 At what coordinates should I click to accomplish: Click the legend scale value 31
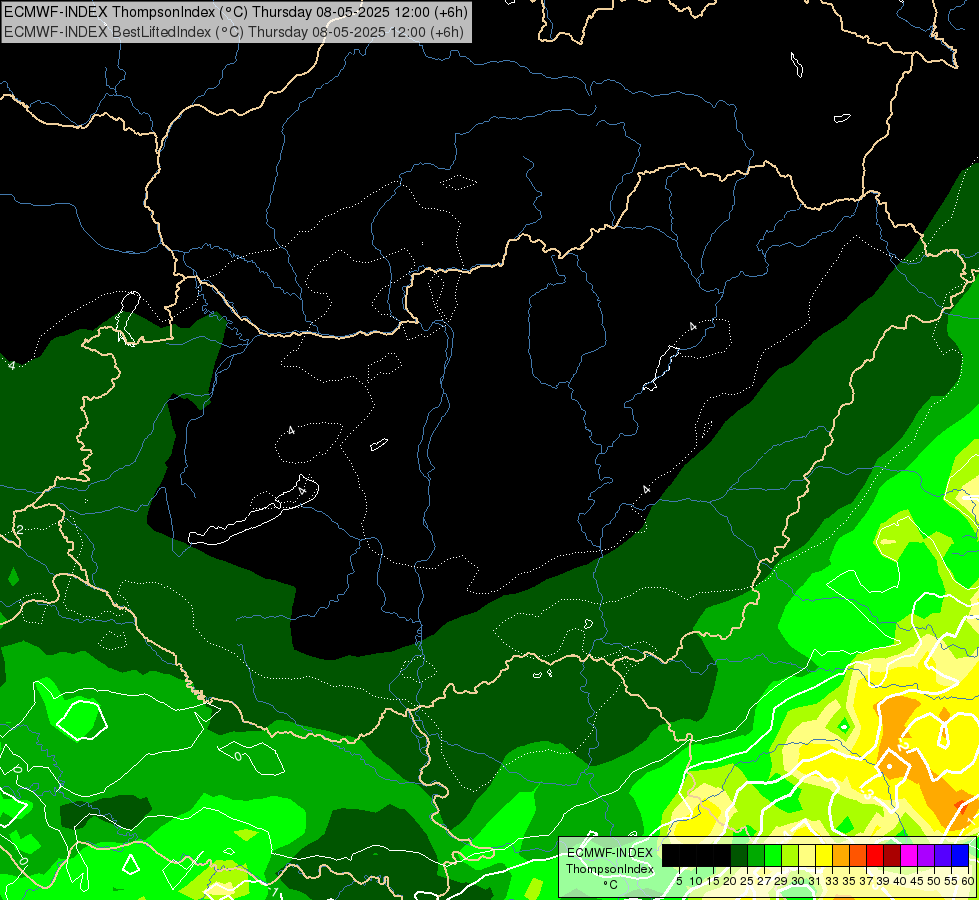point(815,881)
